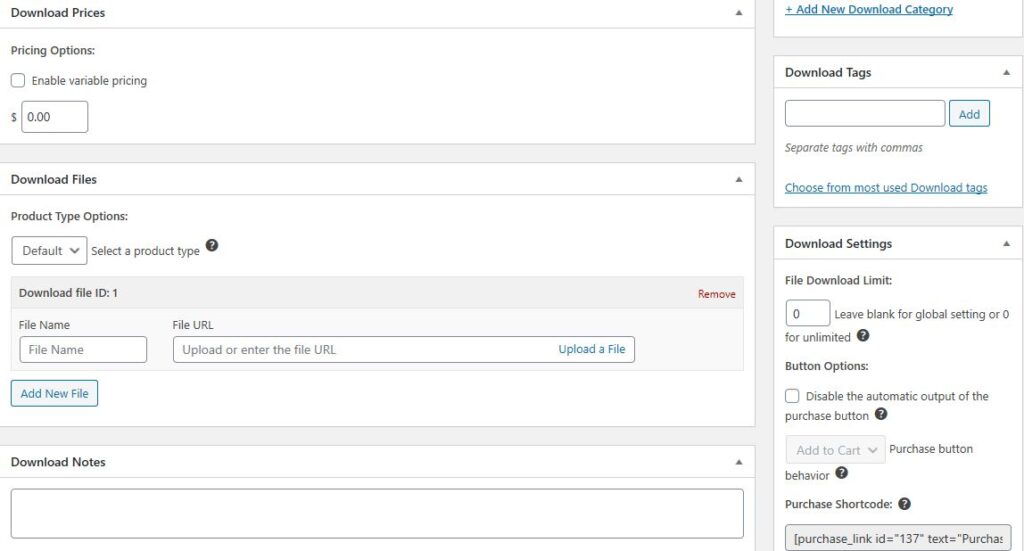
Task: Check Disable automatic output of purchase button
Action: [792, 396]
